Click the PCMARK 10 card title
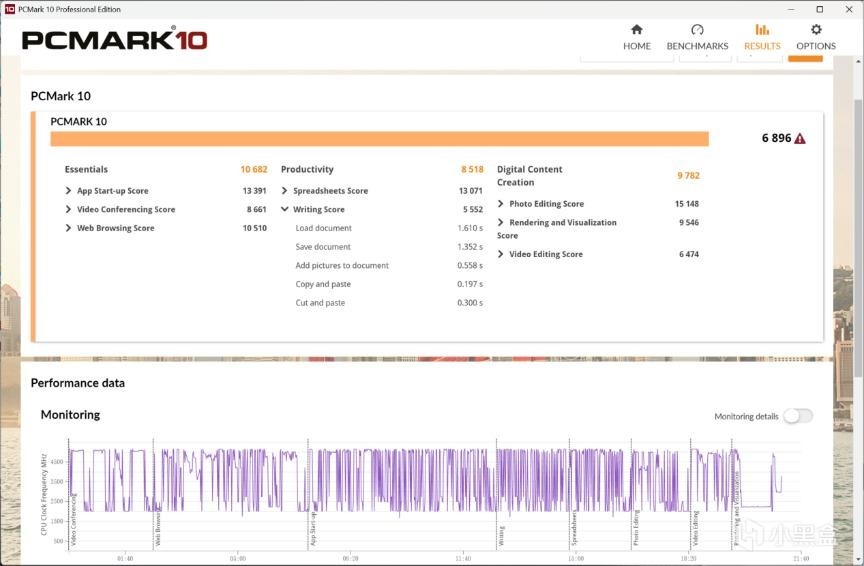864x566 pixels. pos(79,122)
